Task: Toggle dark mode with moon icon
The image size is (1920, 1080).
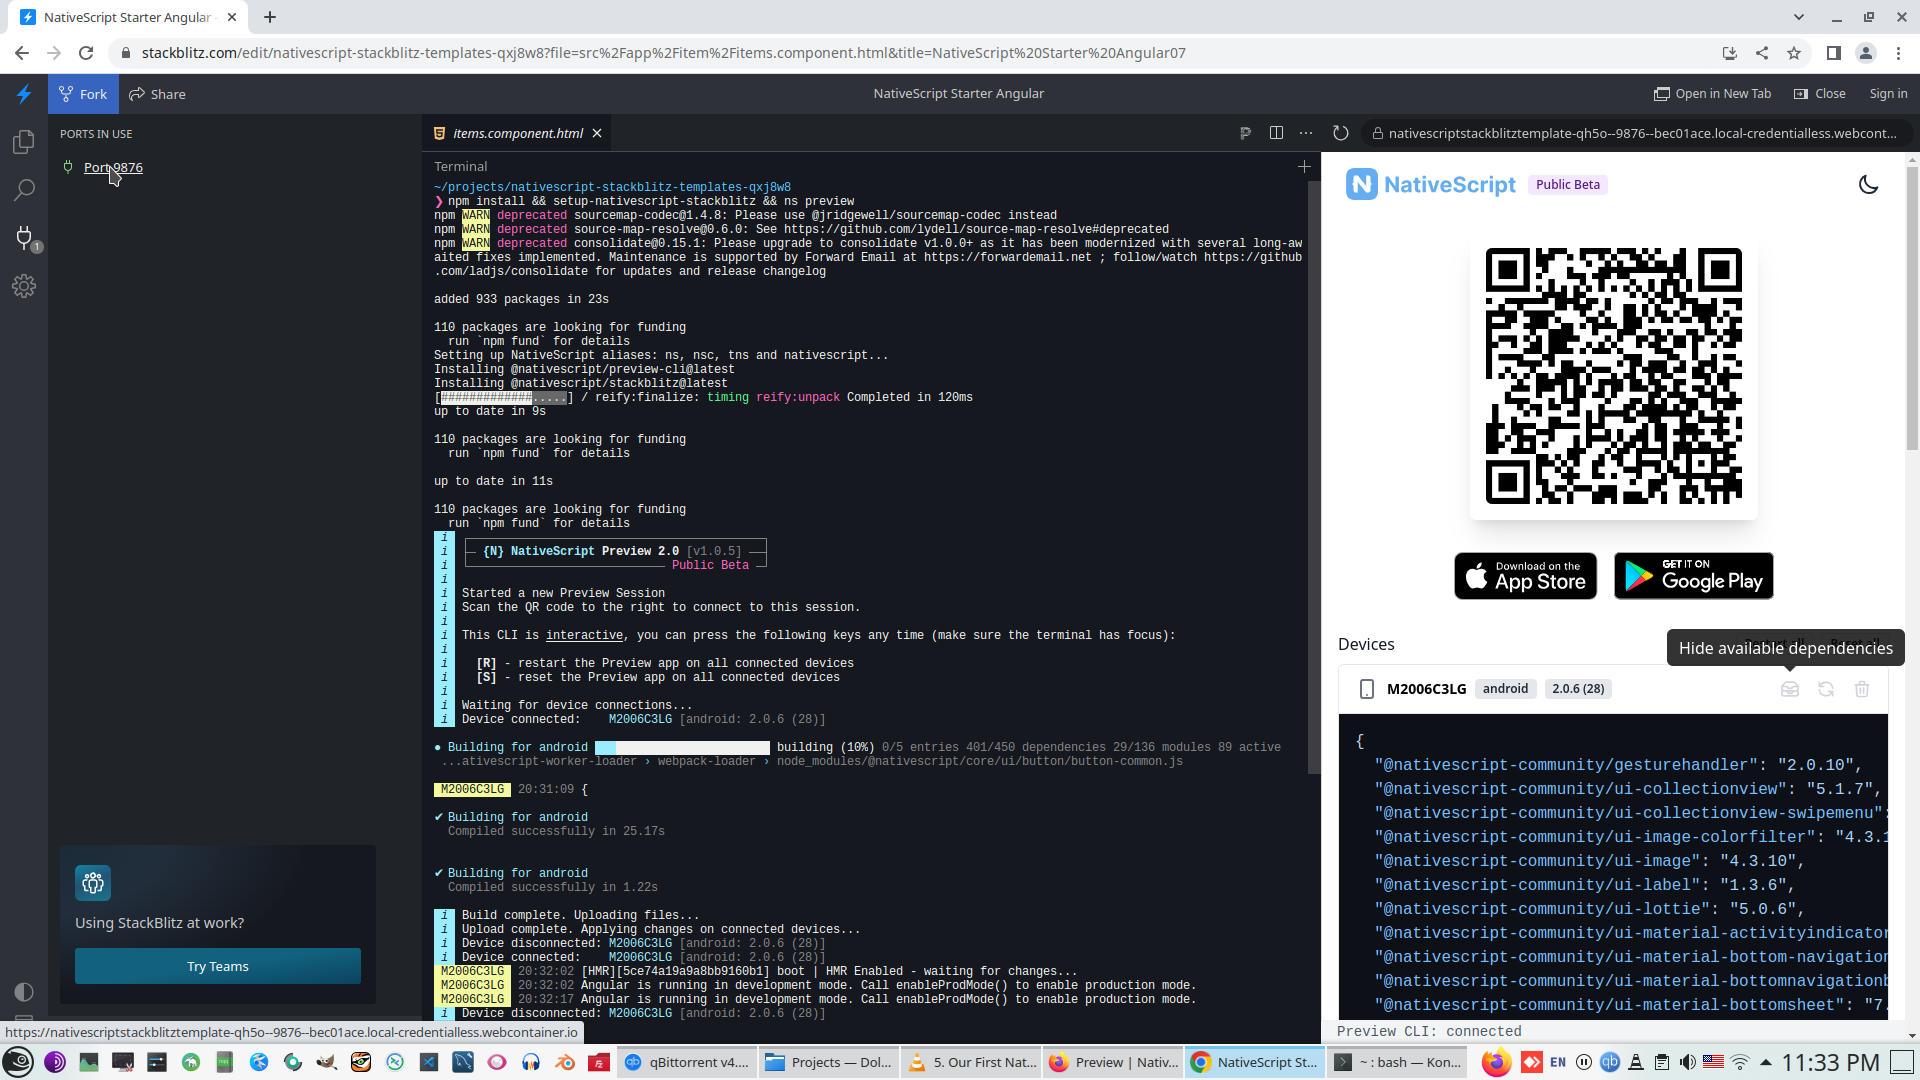Action: click(1868, 185)
